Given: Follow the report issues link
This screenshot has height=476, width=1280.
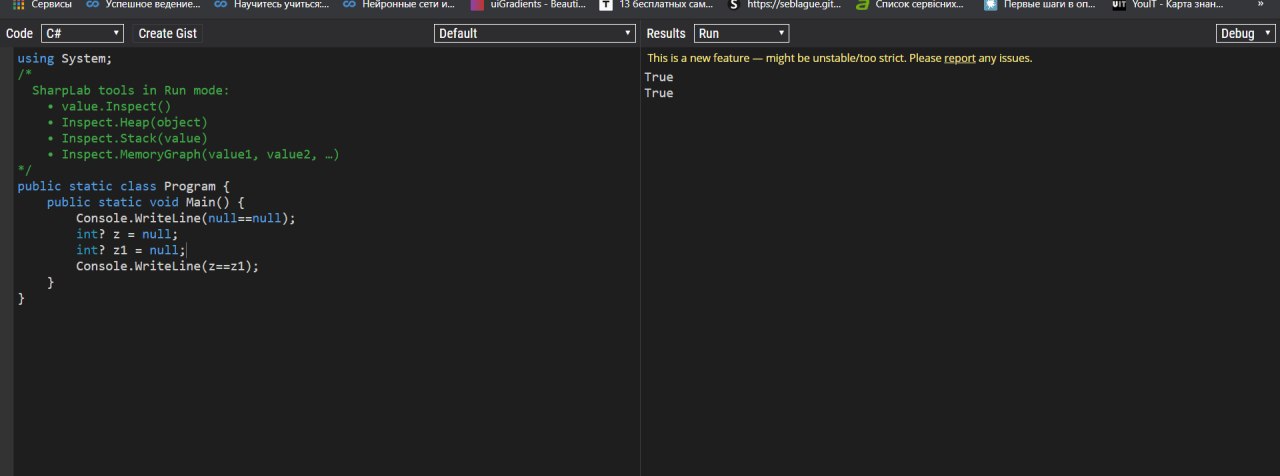Looking at the screenshot, I should pos(960,58).
